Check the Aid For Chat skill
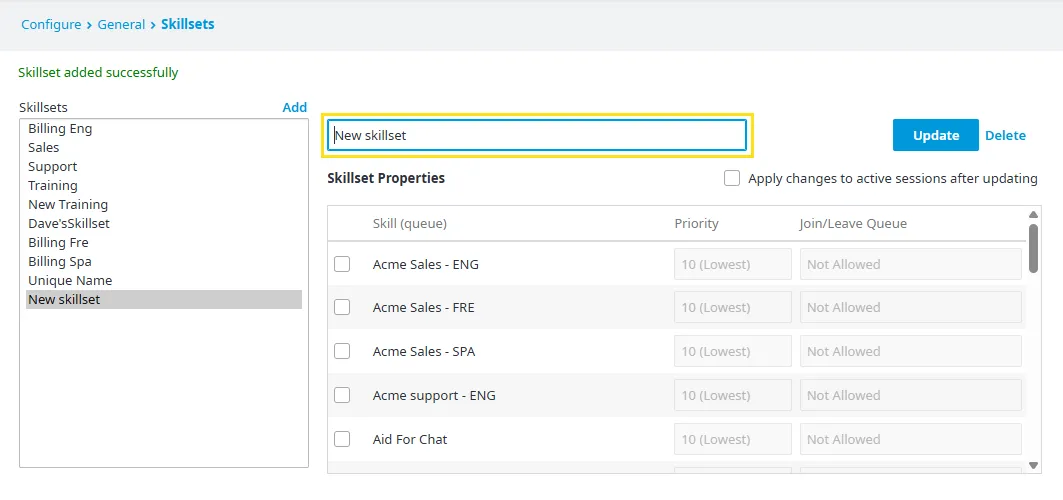The image size is (1063, 500). (342, 440)
